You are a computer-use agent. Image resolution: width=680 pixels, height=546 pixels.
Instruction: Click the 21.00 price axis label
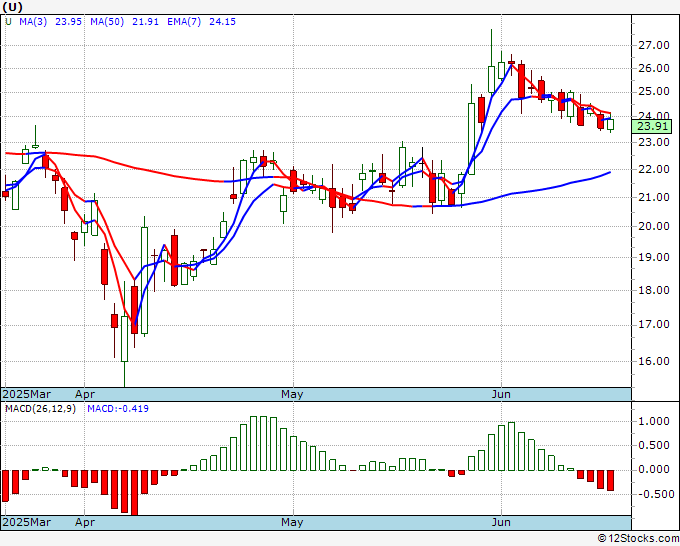click(653, 197)
